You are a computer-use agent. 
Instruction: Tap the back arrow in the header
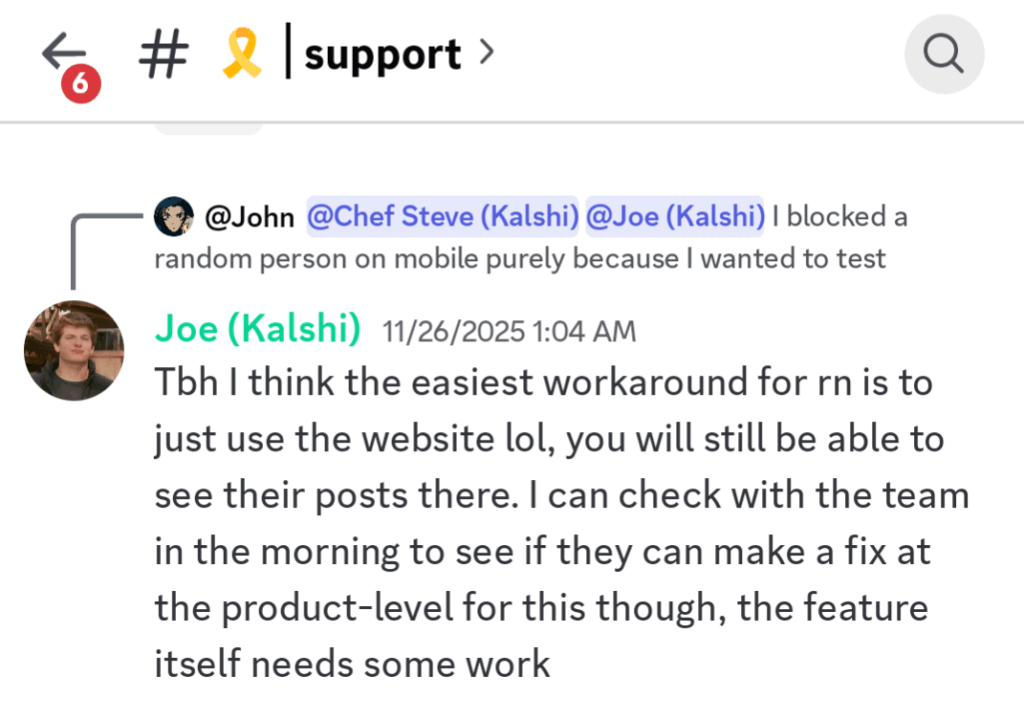pyautogui.click(x=62, y=52)
